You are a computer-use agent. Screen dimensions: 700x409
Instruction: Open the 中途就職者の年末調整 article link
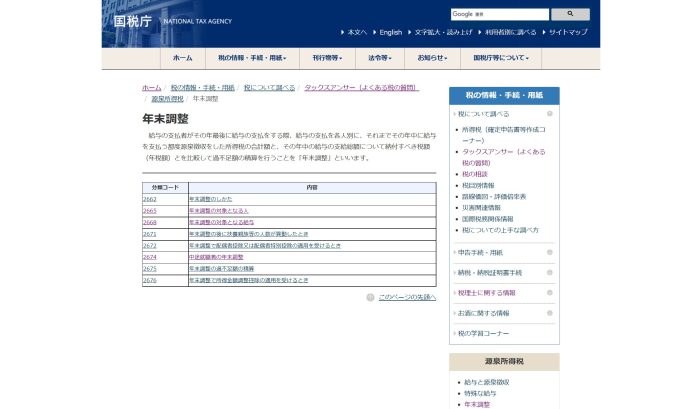click(216, 257)
